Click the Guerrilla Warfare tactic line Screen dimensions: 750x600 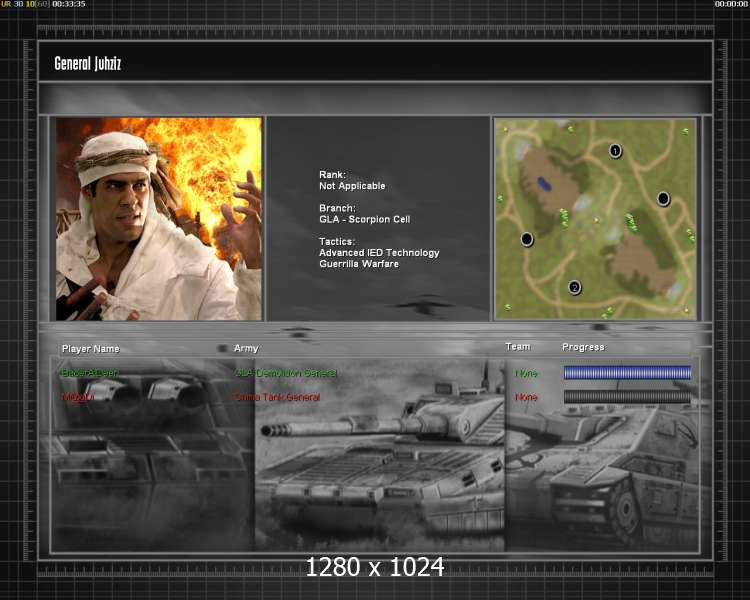pyautogui.click(x=359, y=264)
